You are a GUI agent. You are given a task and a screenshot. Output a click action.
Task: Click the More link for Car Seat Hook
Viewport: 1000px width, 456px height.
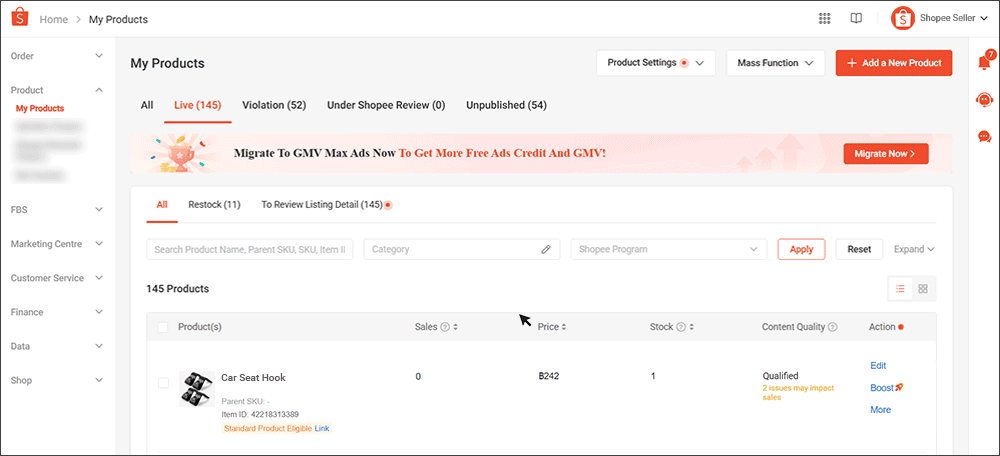pos(880,409)
